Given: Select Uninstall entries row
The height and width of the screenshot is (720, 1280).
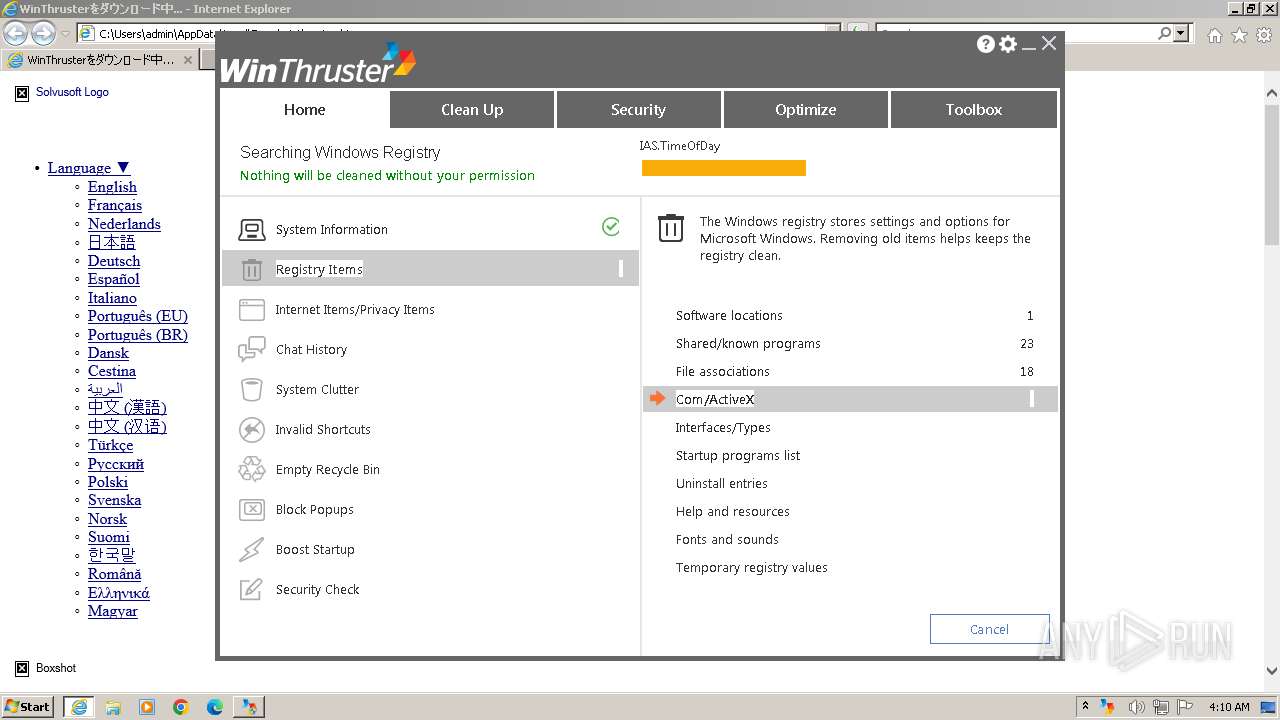Looking at the screenshot, I should click(850, 484).
